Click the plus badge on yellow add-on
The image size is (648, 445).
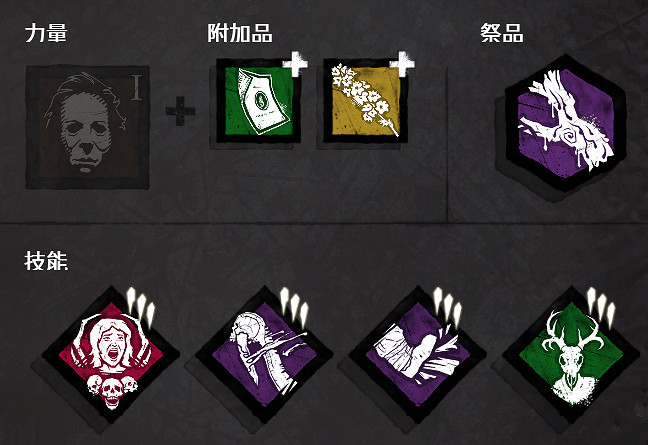tap(402, 64)
